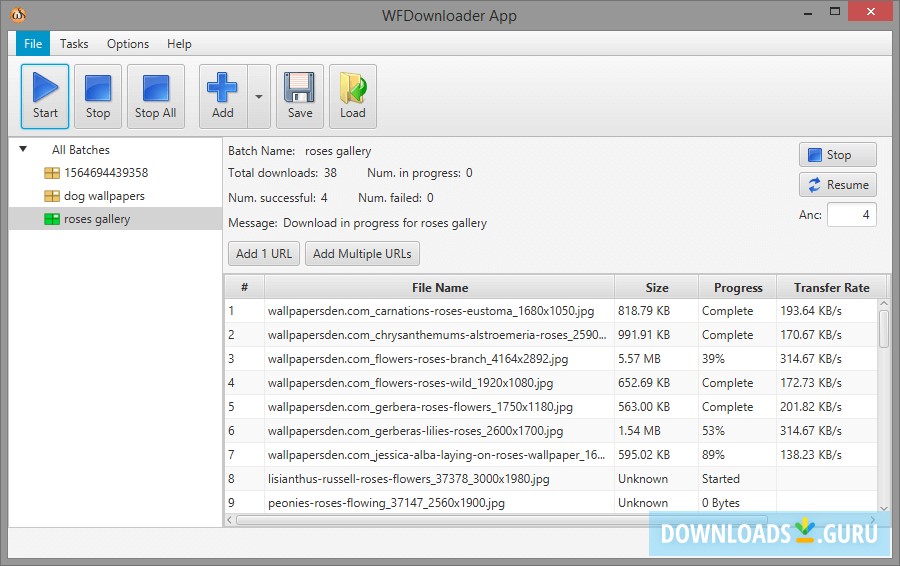Screen dimensions: 900x566
Task: Click the dog wallpapers batch icon
Action: [x=52, y=196]
